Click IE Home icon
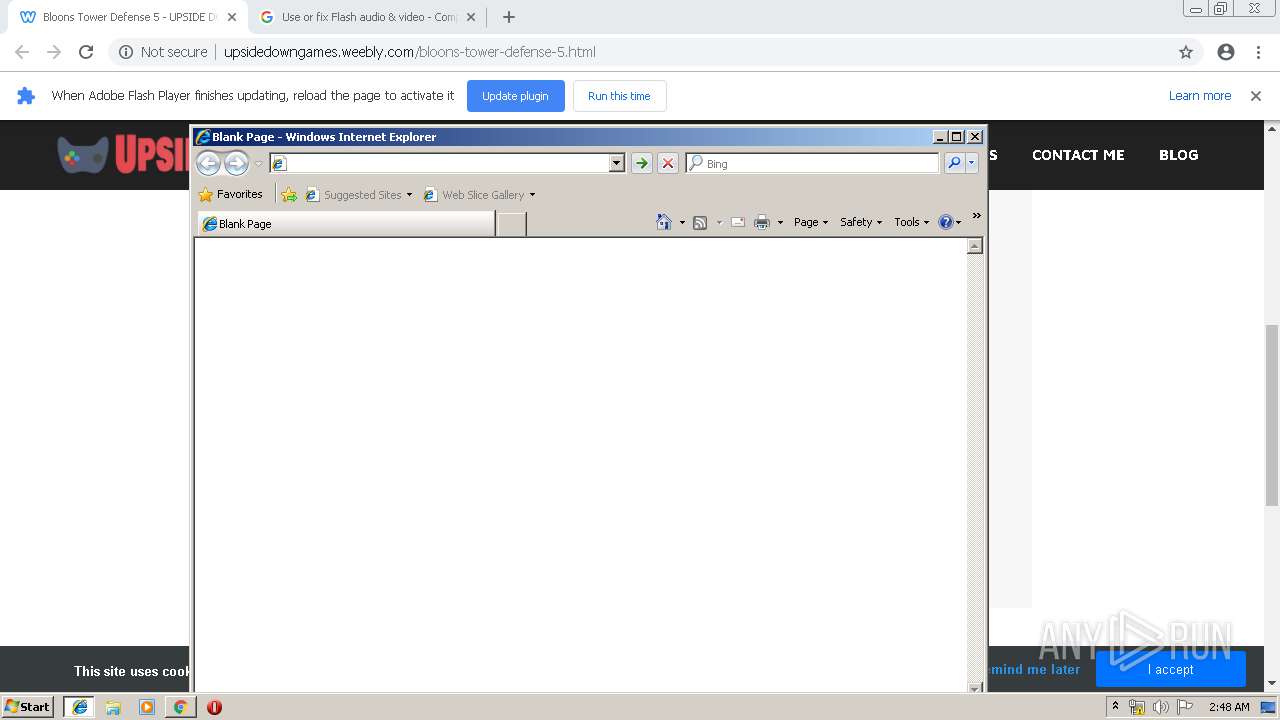Viewport: 1280px width, 720px height. point(663,222)
